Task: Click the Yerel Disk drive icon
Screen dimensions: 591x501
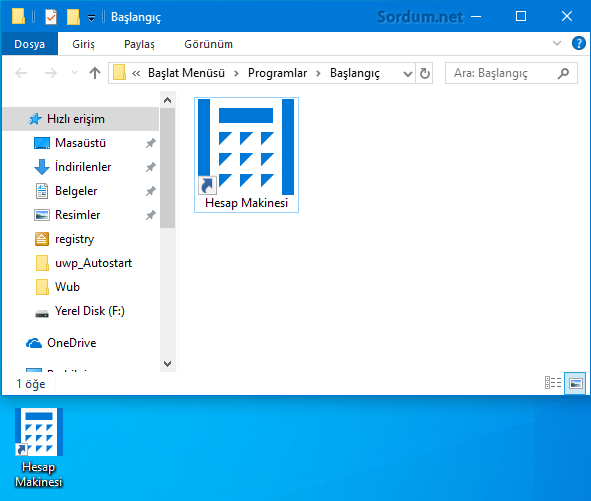Action: [x=42, y=313]
